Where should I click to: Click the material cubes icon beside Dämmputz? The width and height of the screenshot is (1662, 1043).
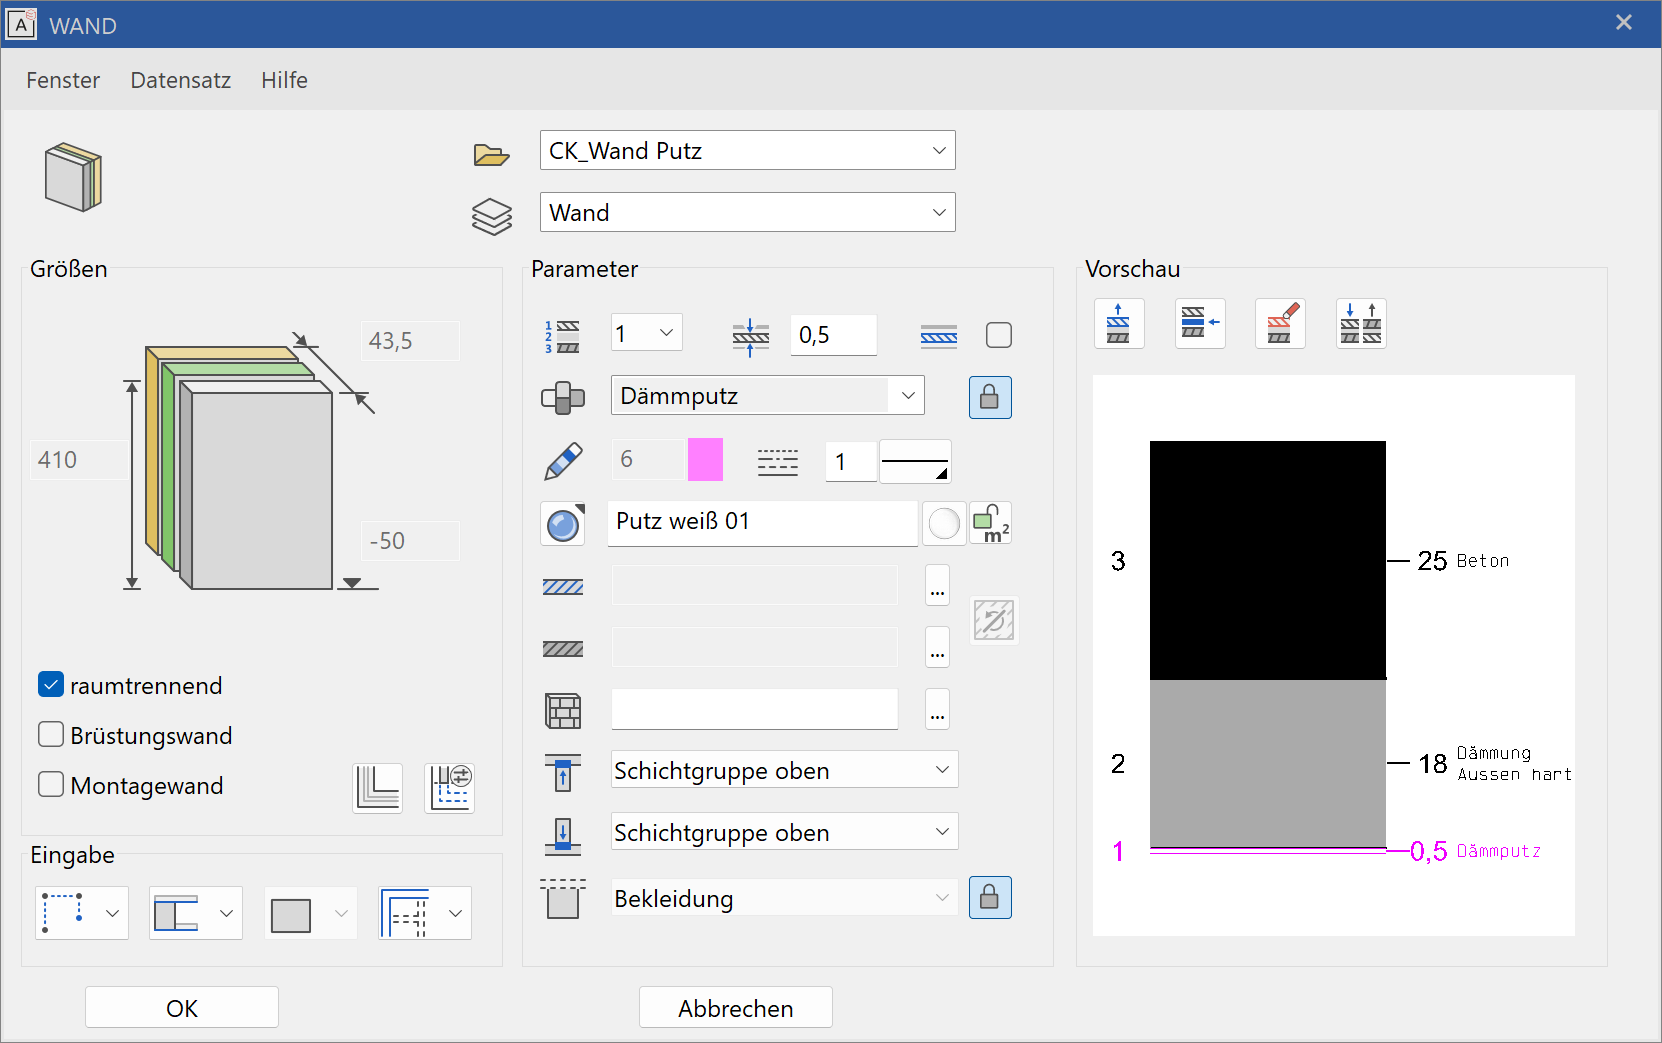tap(563, 398)
